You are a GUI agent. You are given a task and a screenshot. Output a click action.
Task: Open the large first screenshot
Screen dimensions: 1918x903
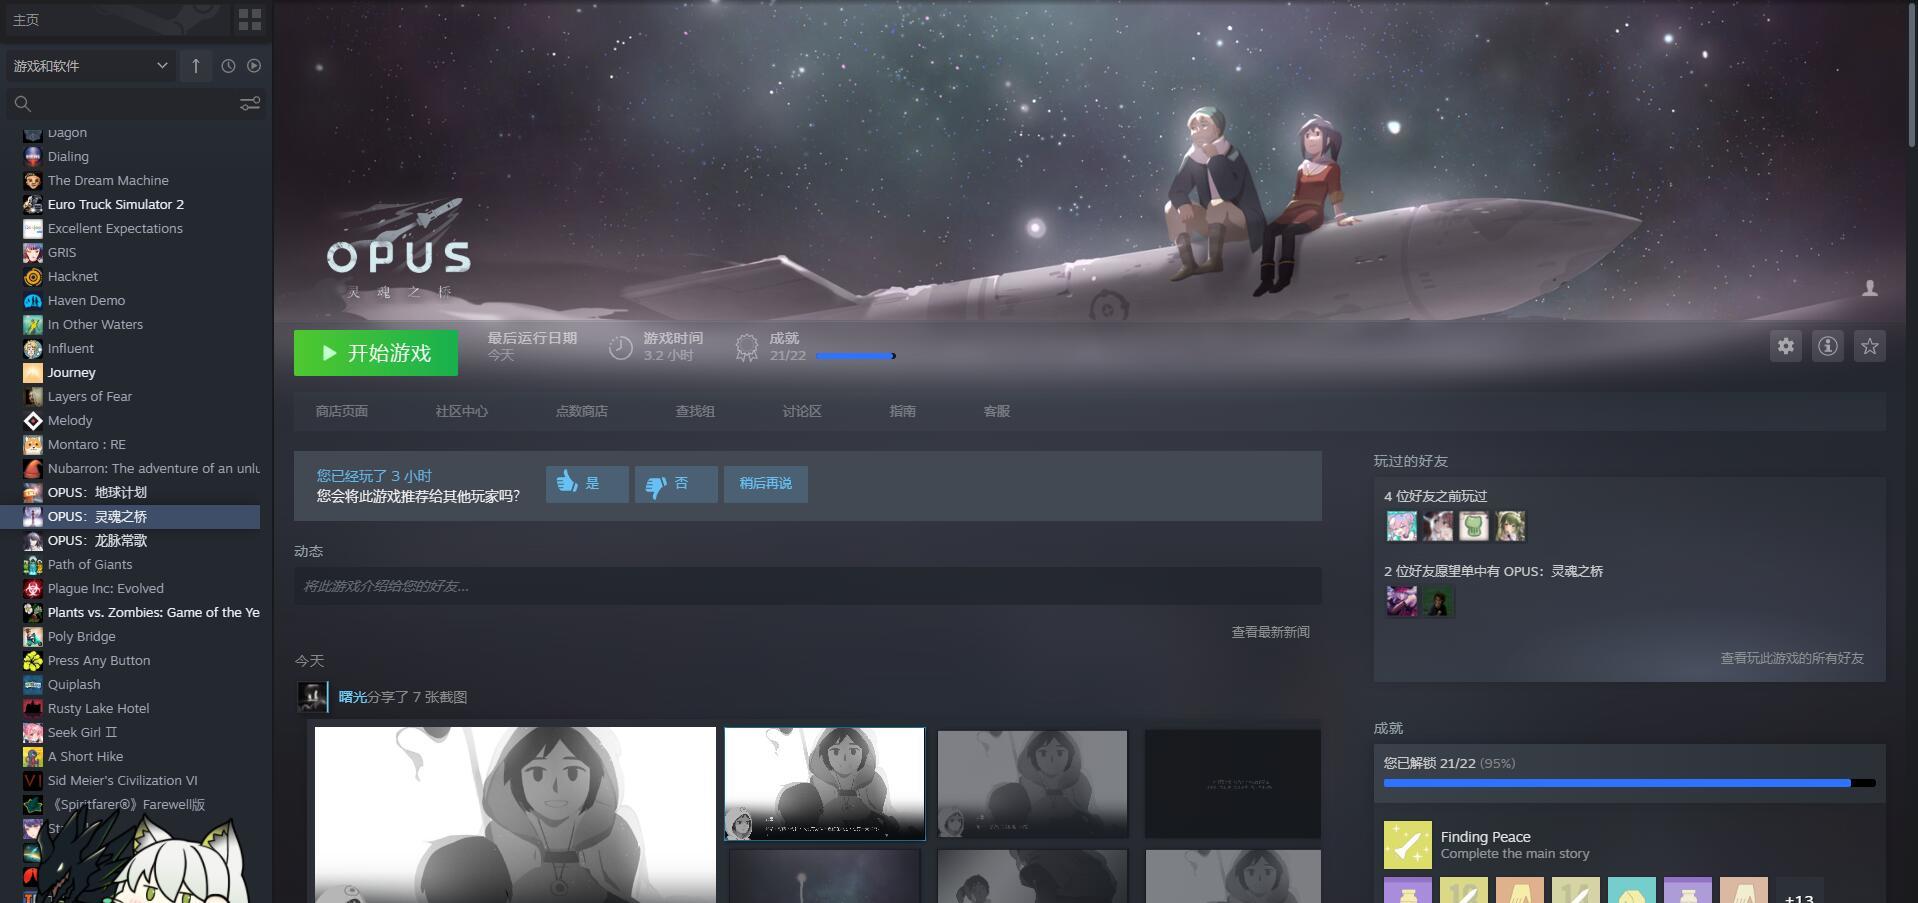(515, 815)
